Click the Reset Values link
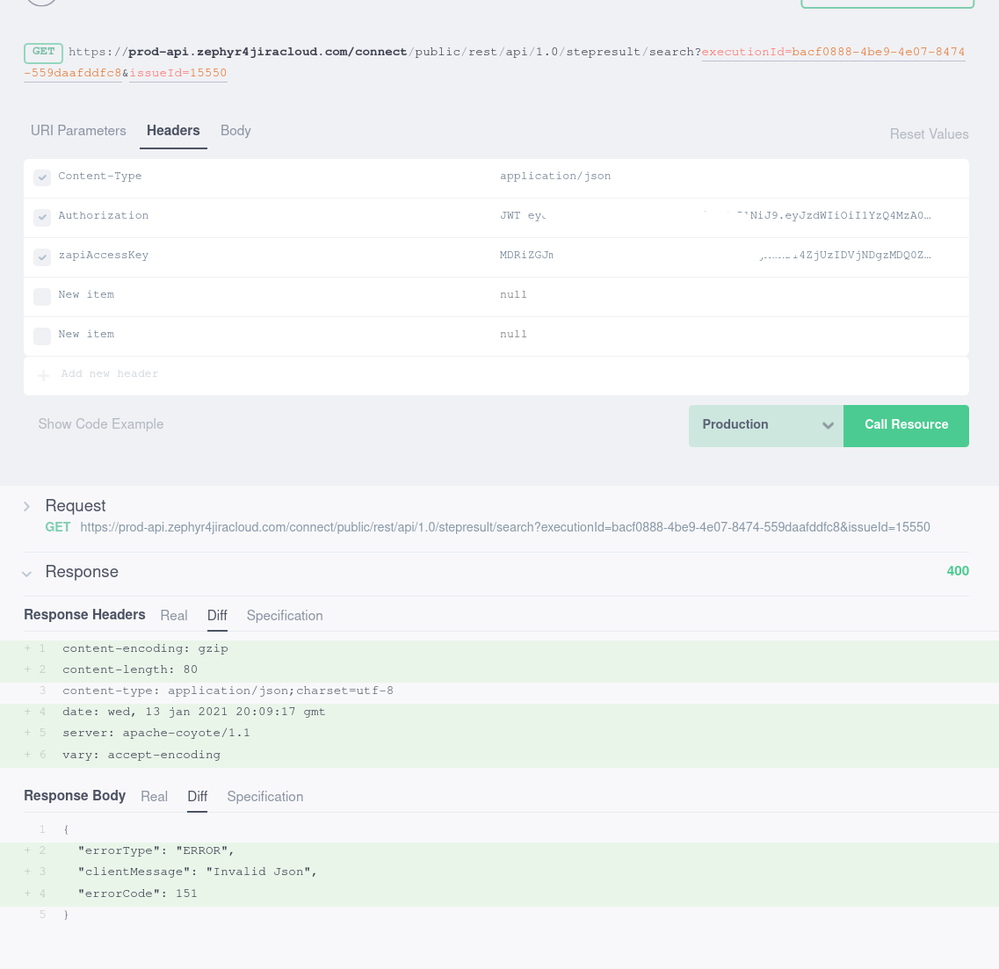The height and width of the screenshot is (969, 999). pyautogui.click(x=928, y=134)
